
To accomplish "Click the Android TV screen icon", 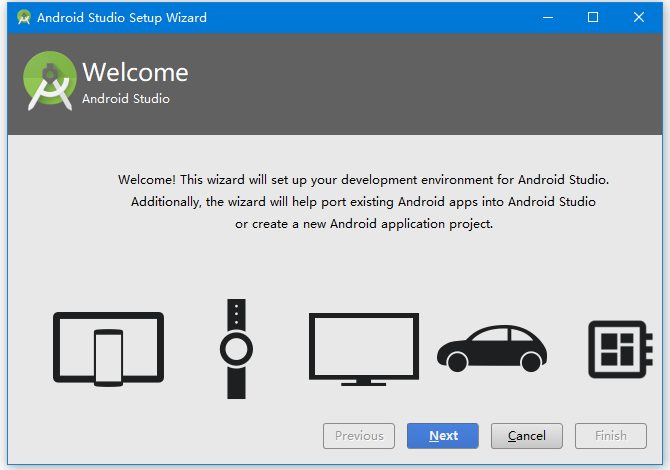I will tap(364, 348).
